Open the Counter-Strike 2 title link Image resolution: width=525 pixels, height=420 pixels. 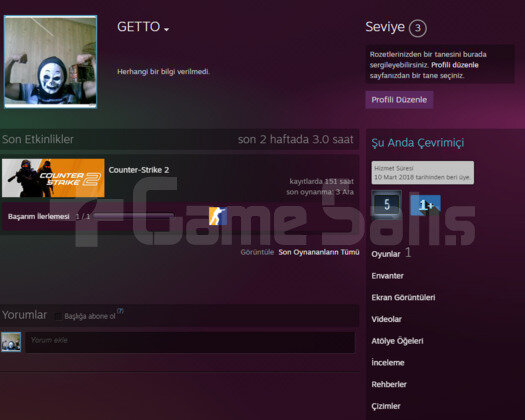click(139, 170)
